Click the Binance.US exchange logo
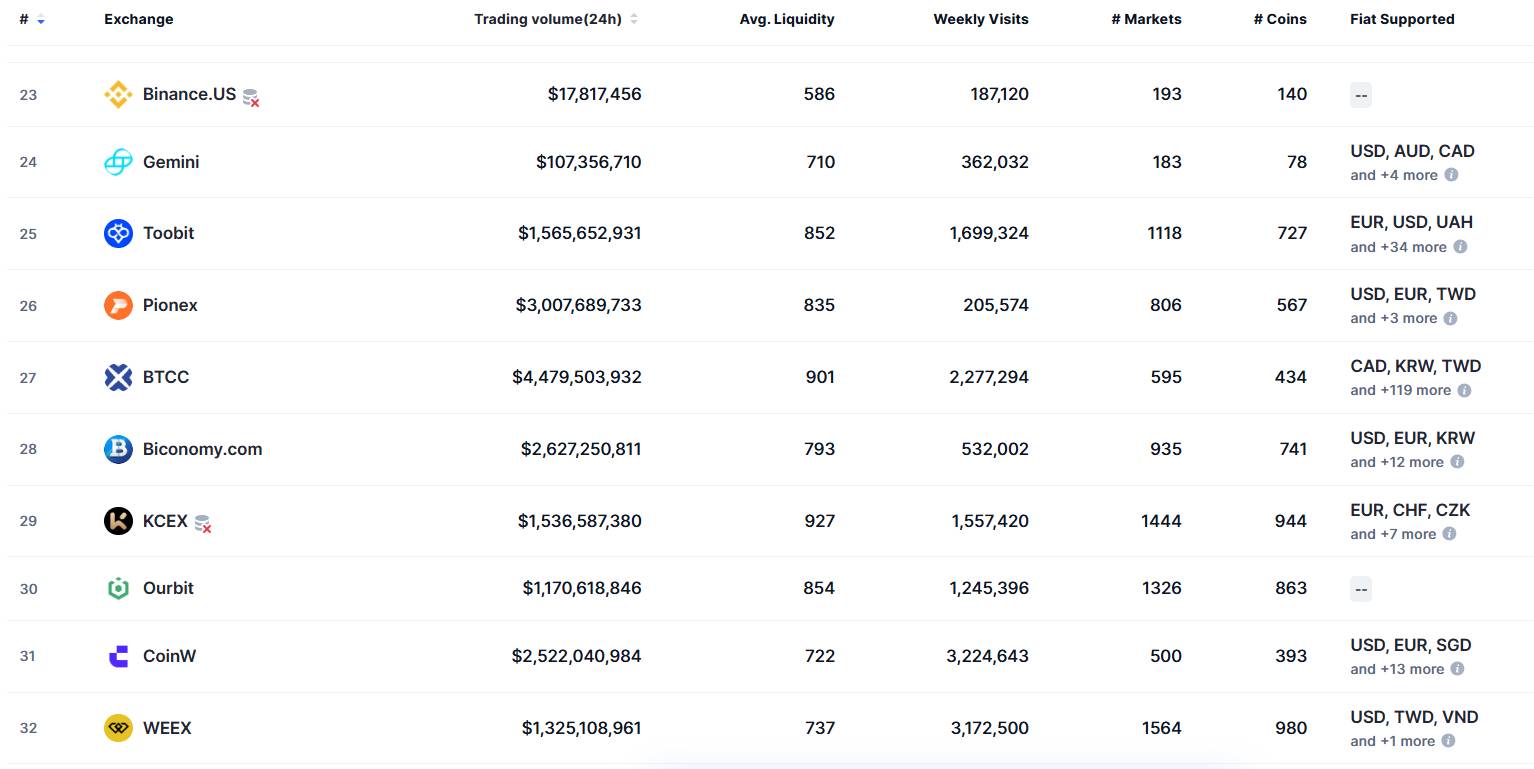This screenshot has width=1534, height=769. [x=119, y=94]
